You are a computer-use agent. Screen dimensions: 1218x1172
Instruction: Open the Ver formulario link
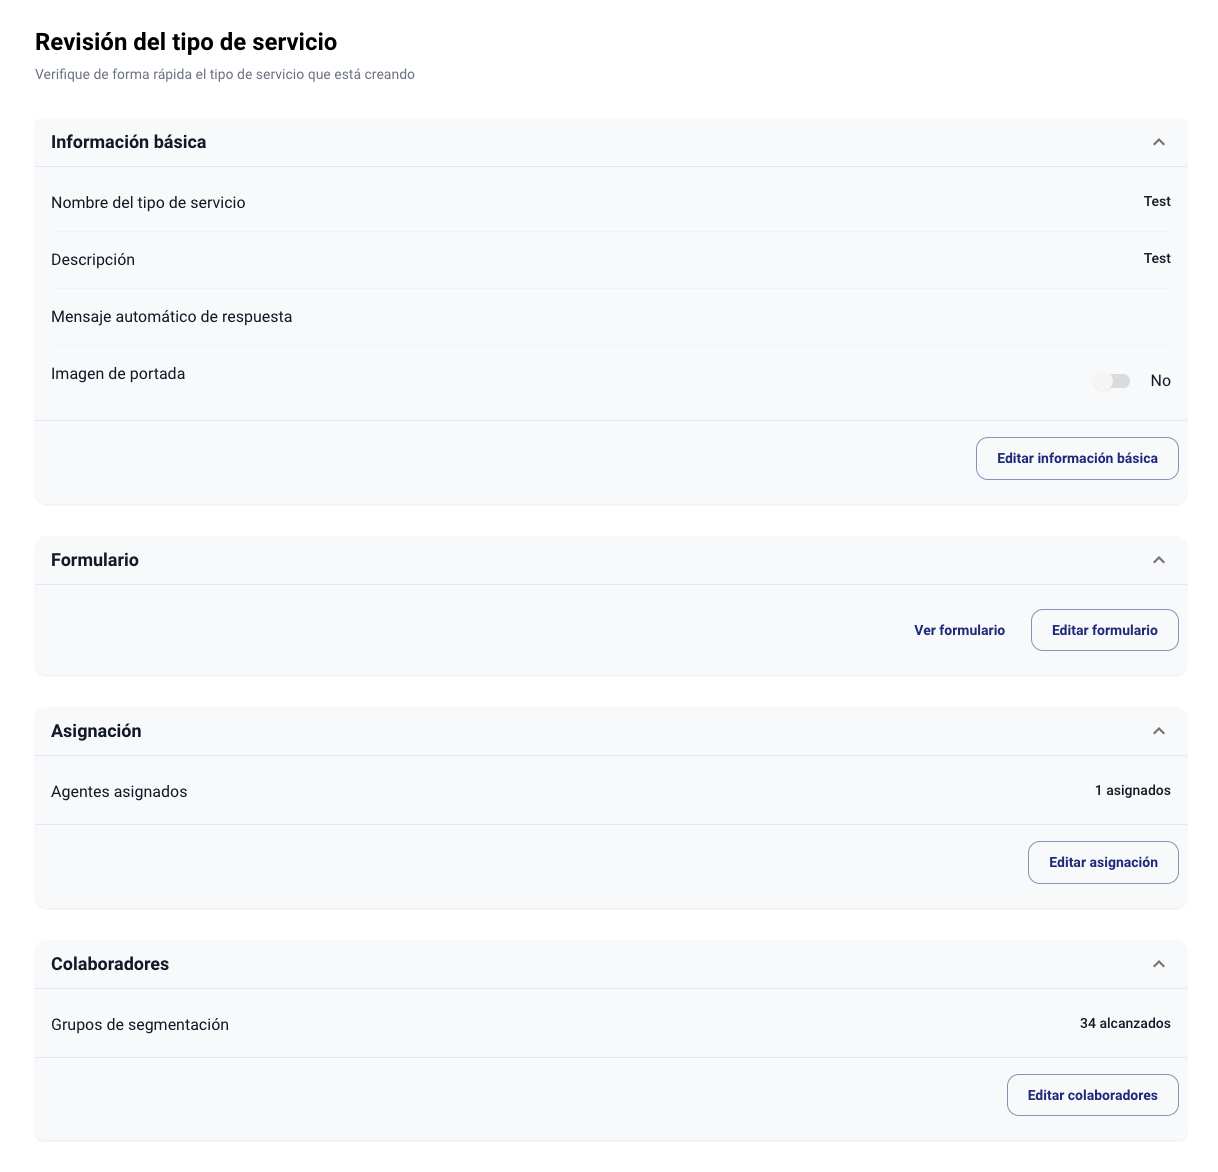point(959,630)
